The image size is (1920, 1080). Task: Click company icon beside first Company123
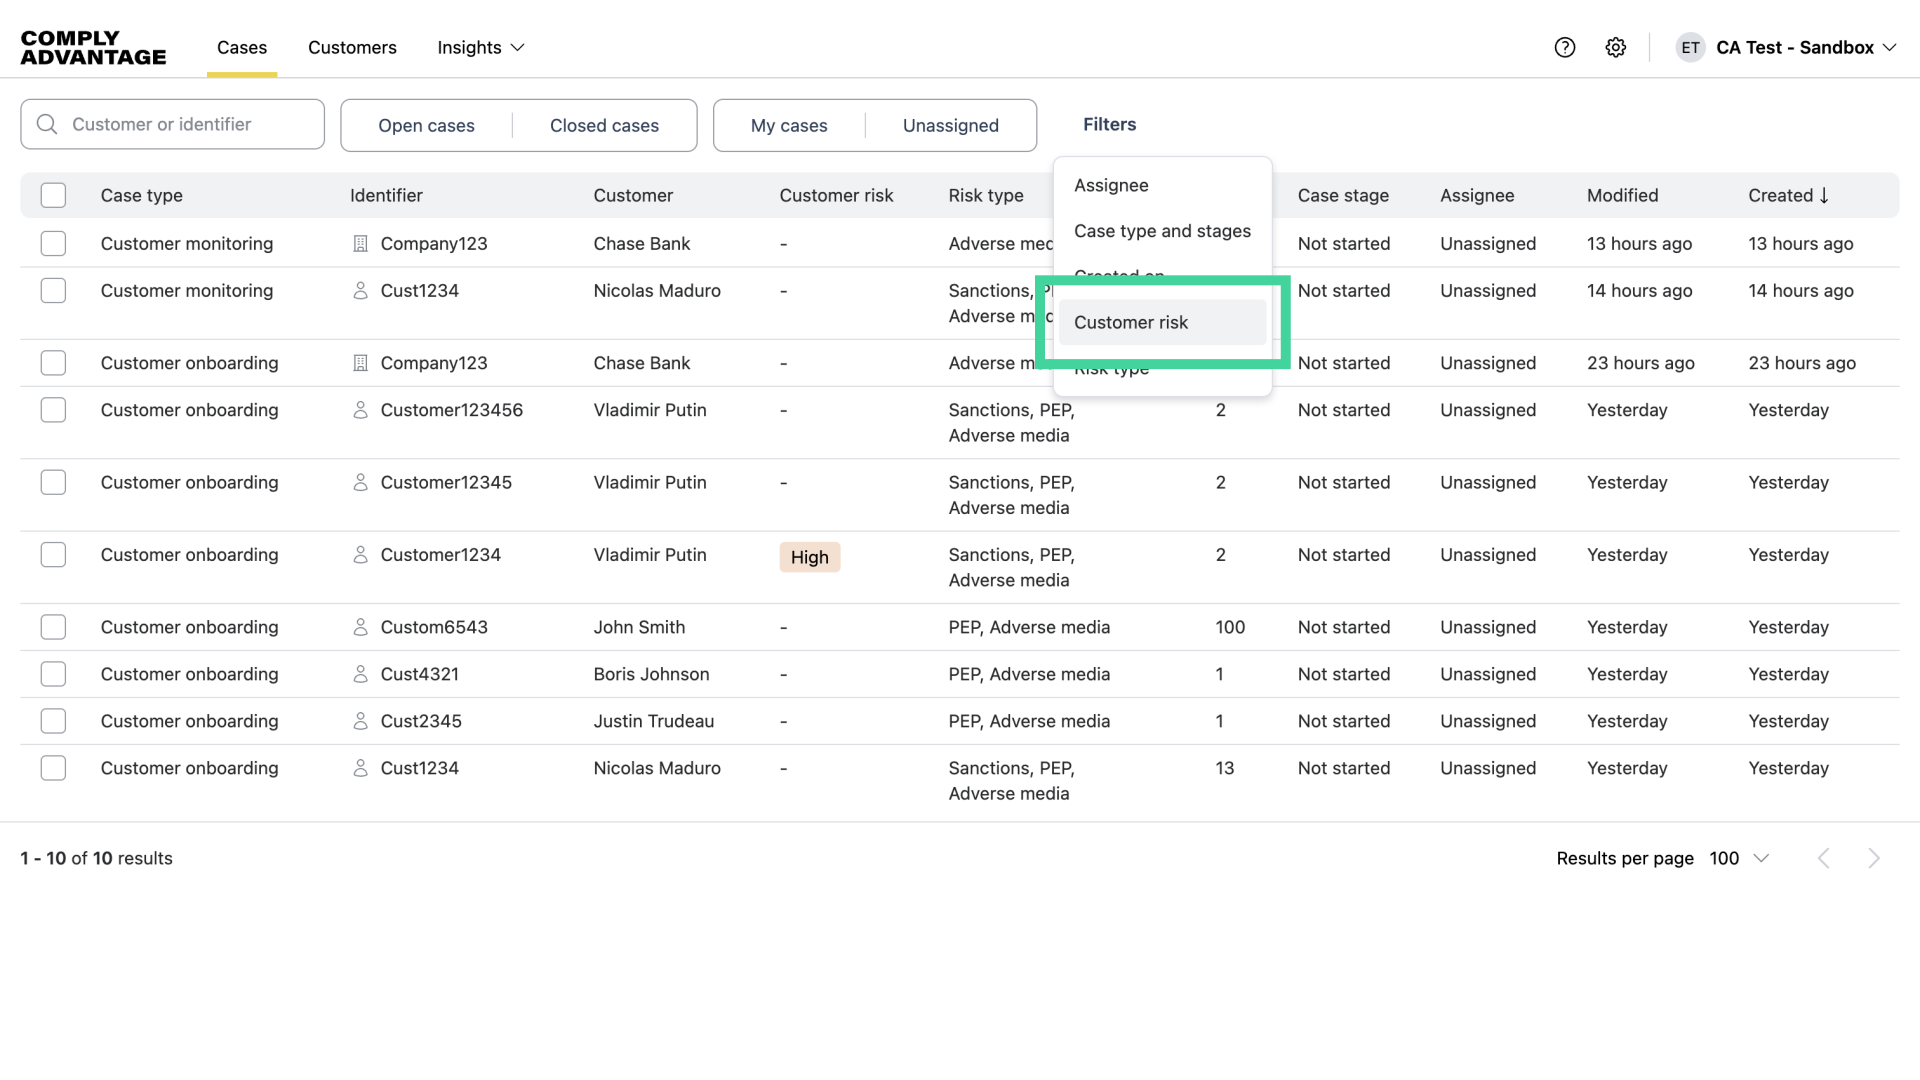tap(361, 244)
